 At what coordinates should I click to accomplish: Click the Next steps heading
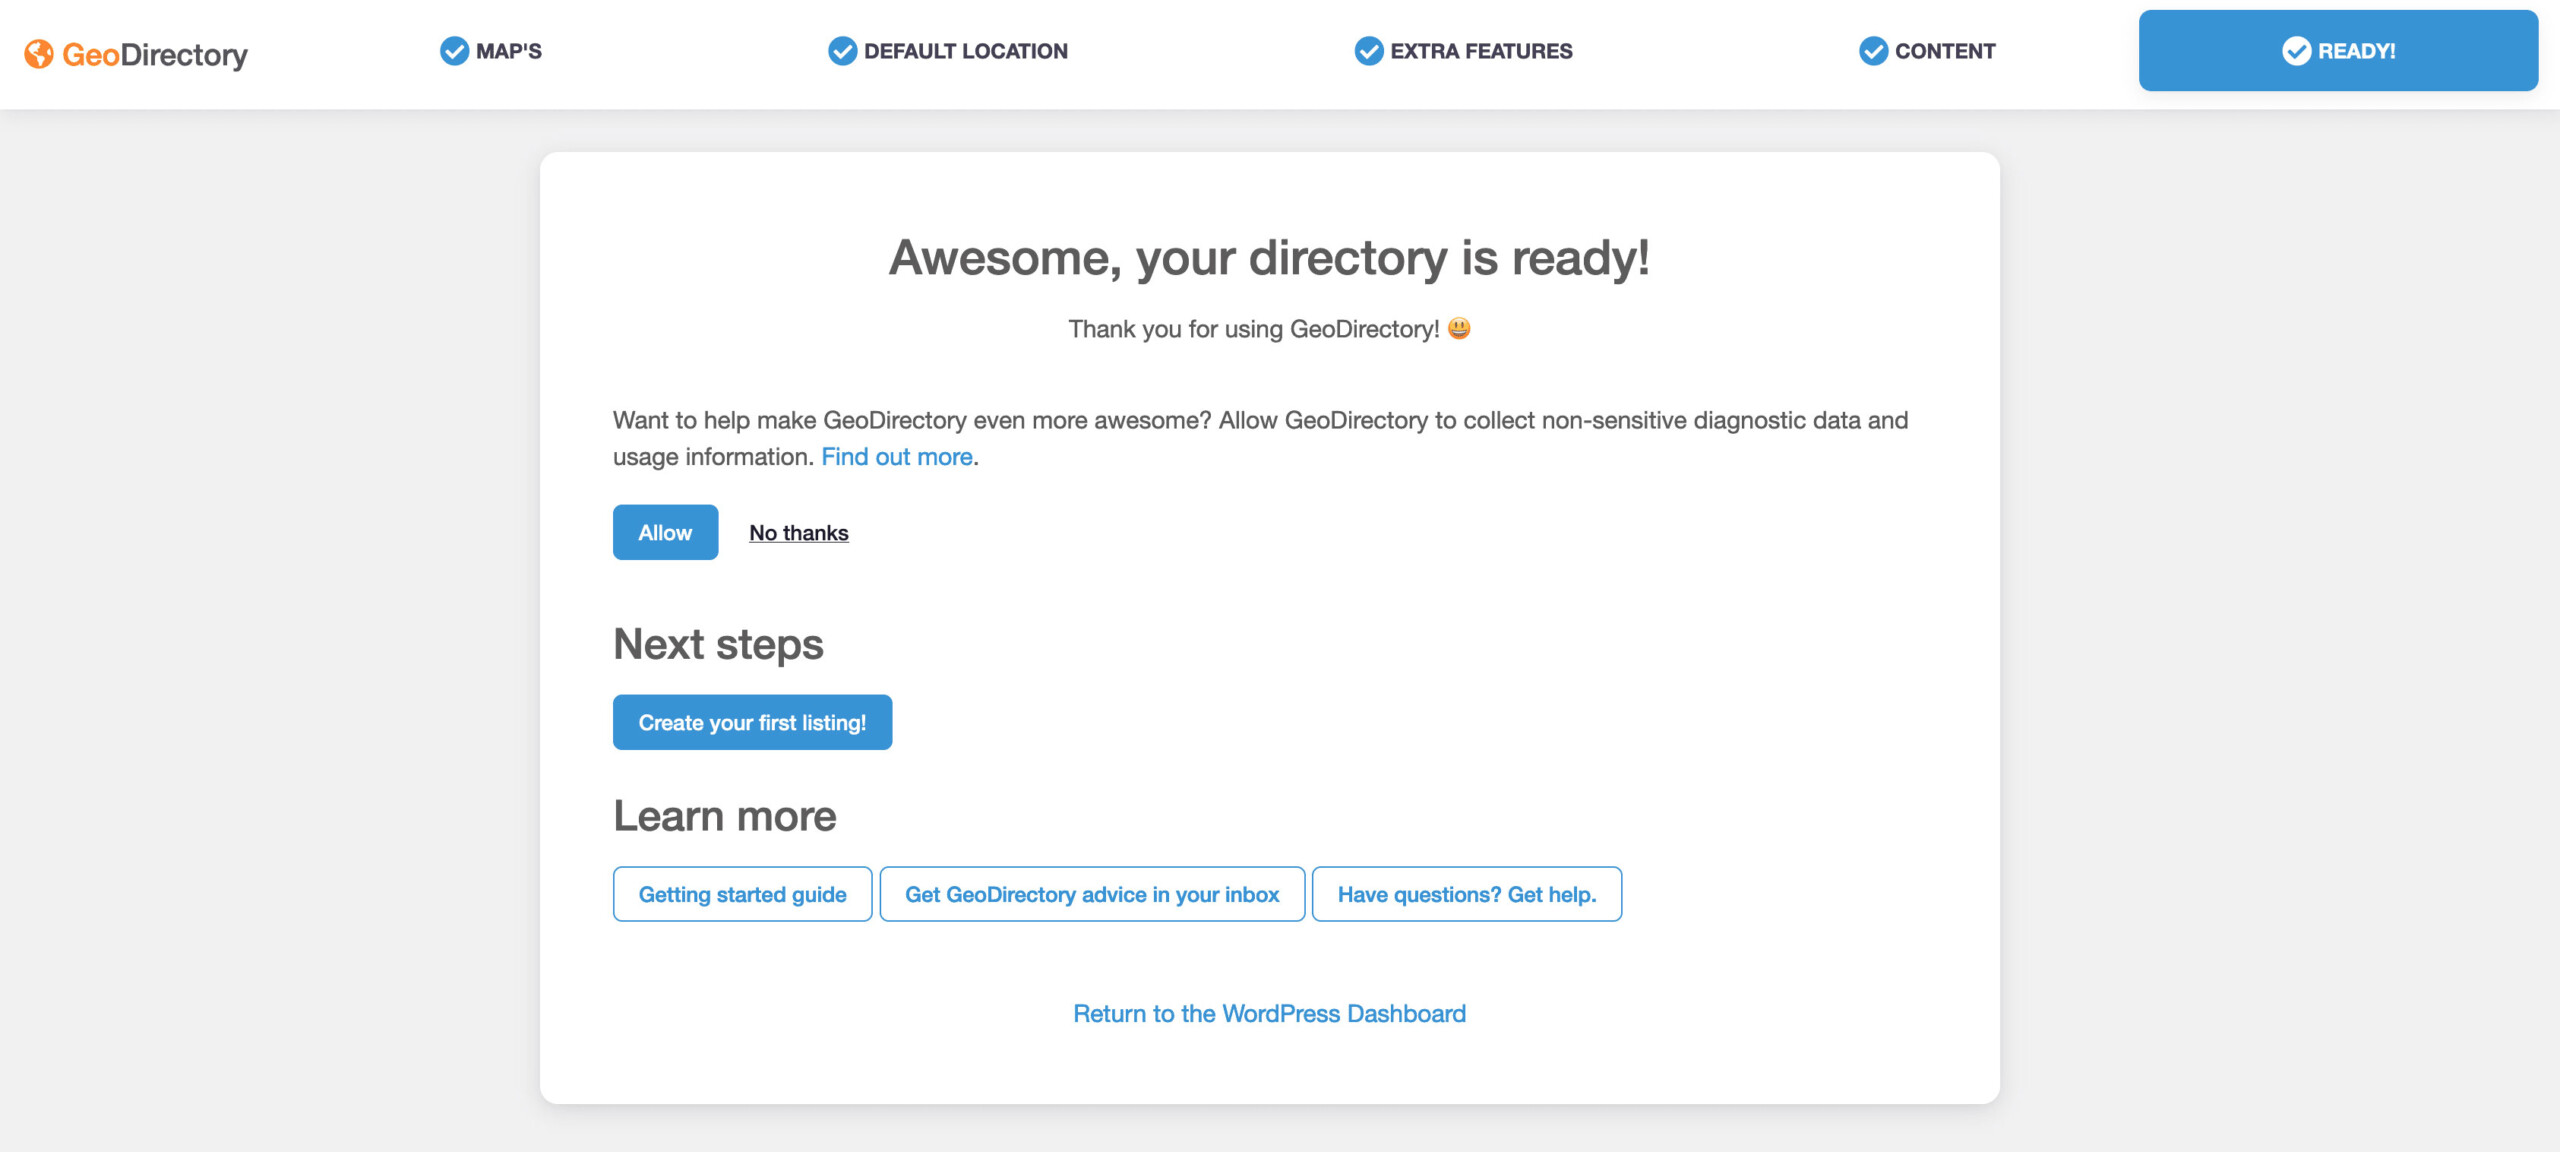click(x=718, y=645)
